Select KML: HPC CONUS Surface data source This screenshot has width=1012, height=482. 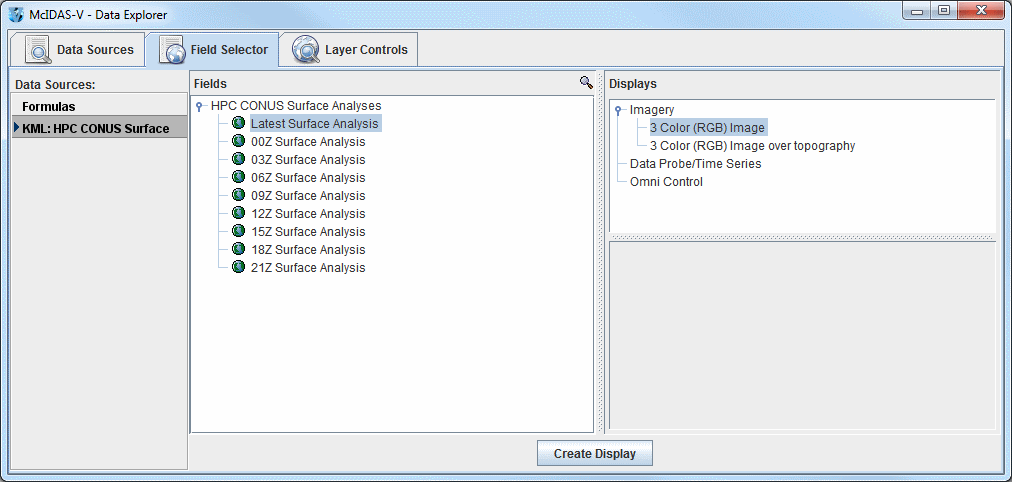click(99, 128)
